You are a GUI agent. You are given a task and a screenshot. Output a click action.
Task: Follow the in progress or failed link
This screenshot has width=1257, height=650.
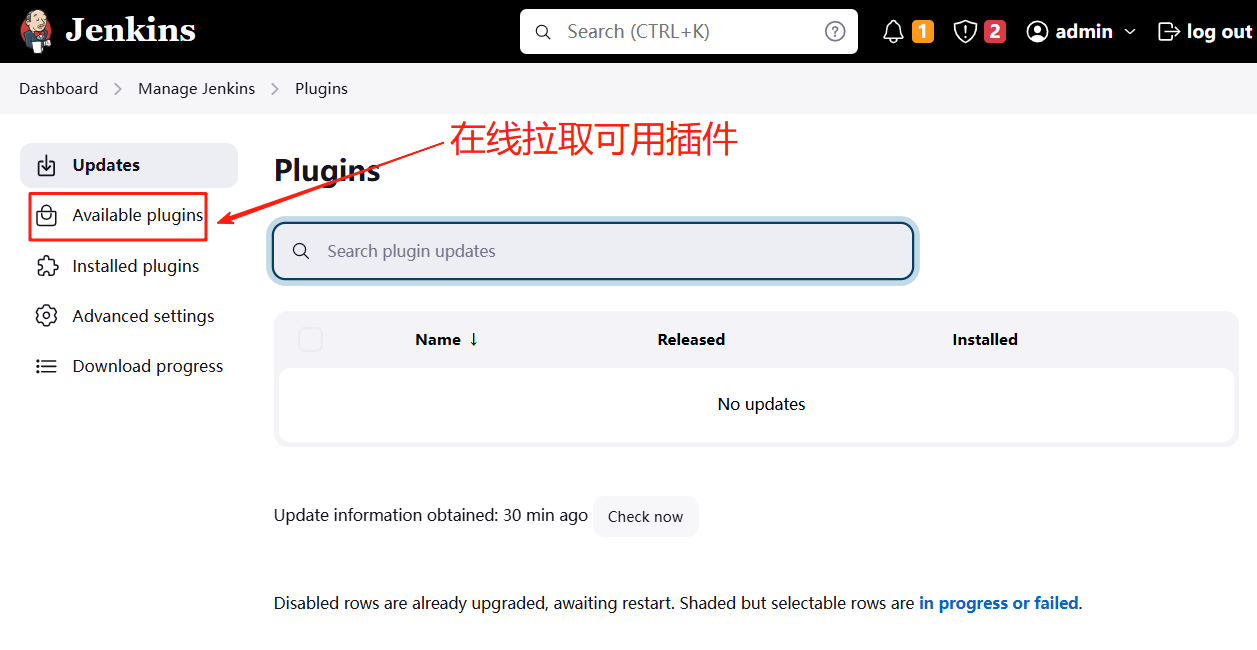pyautogui.click(x=999, y=603)
